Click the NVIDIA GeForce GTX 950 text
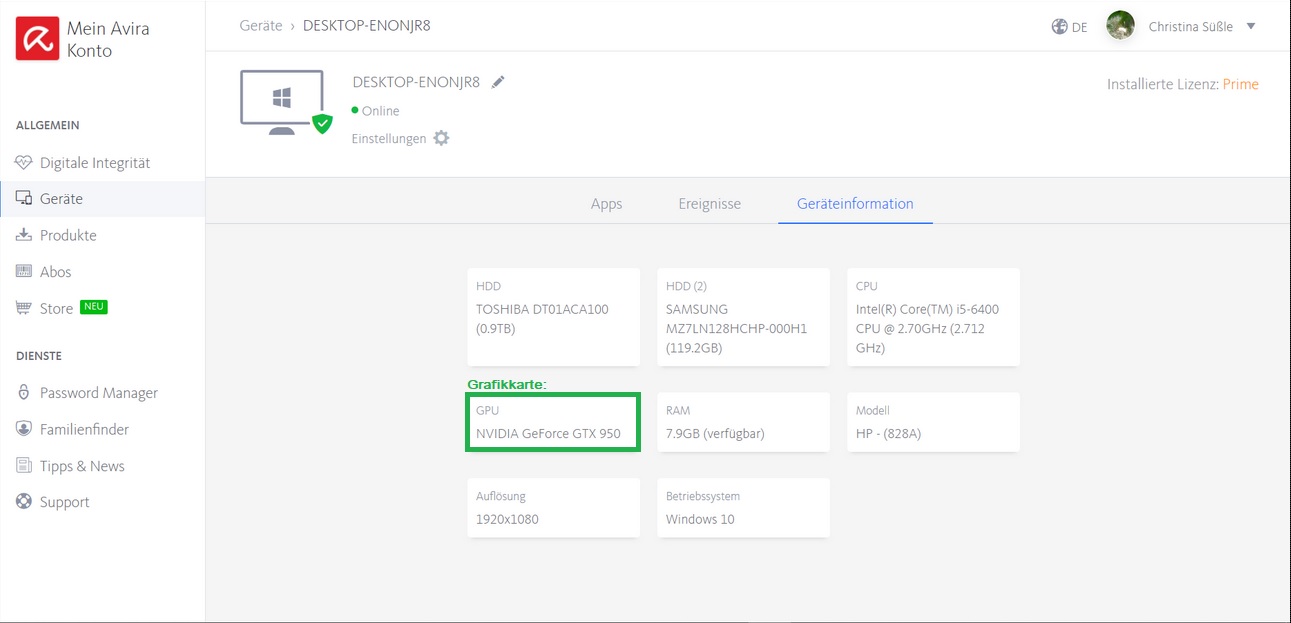Viewport: 1291px width, 623px height. [x=548, y=434]
